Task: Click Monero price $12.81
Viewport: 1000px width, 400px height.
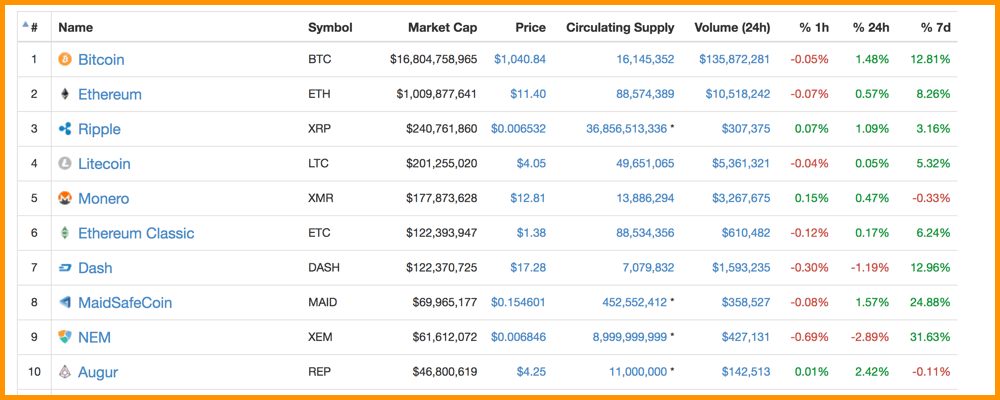Action: (x=528, y=198)
